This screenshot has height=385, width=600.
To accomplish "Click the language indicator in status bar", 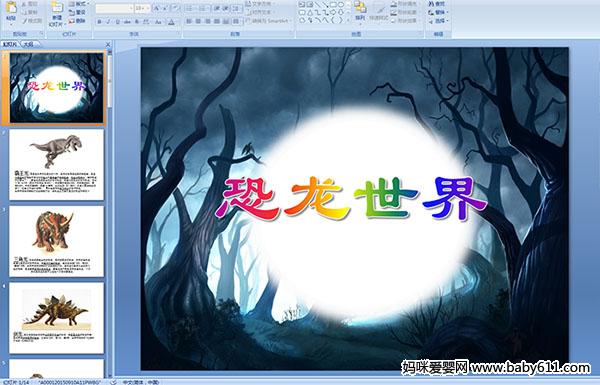I will tap(140, 382).
